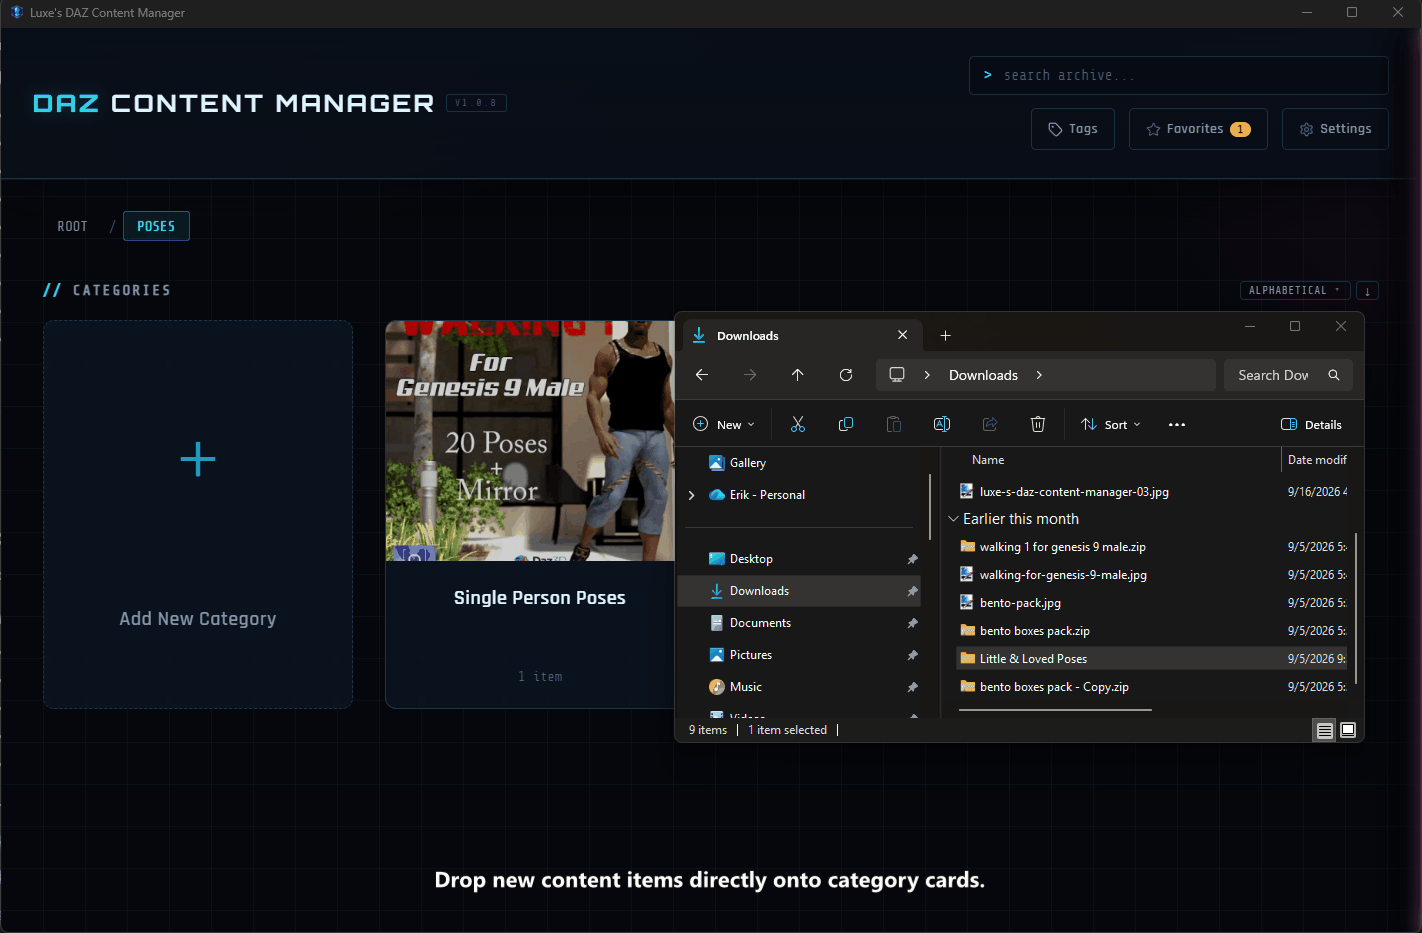Image resolution: width=1422 pixels, height=933 pixels.
Task: Click the Explorer file list vertical scrollbar
Action: click(1356, 609)
